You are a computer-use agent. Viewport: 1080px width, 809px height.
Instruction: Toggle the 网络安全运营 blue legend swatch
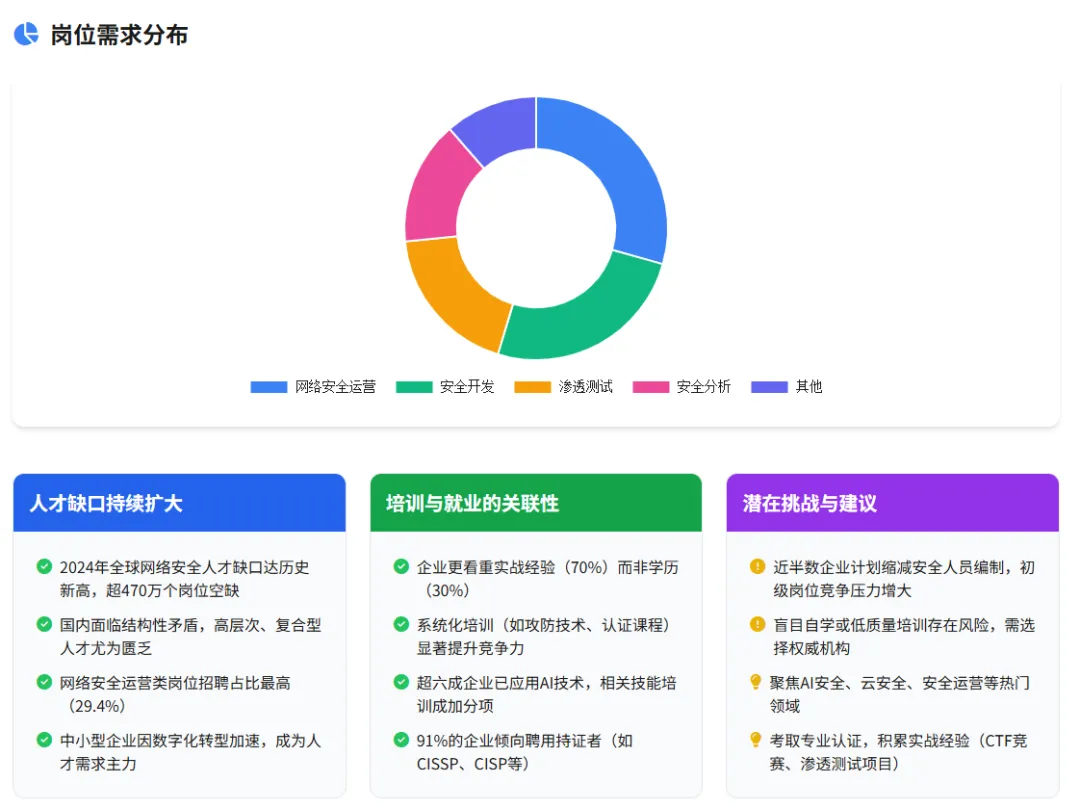[x=269, y=387]
